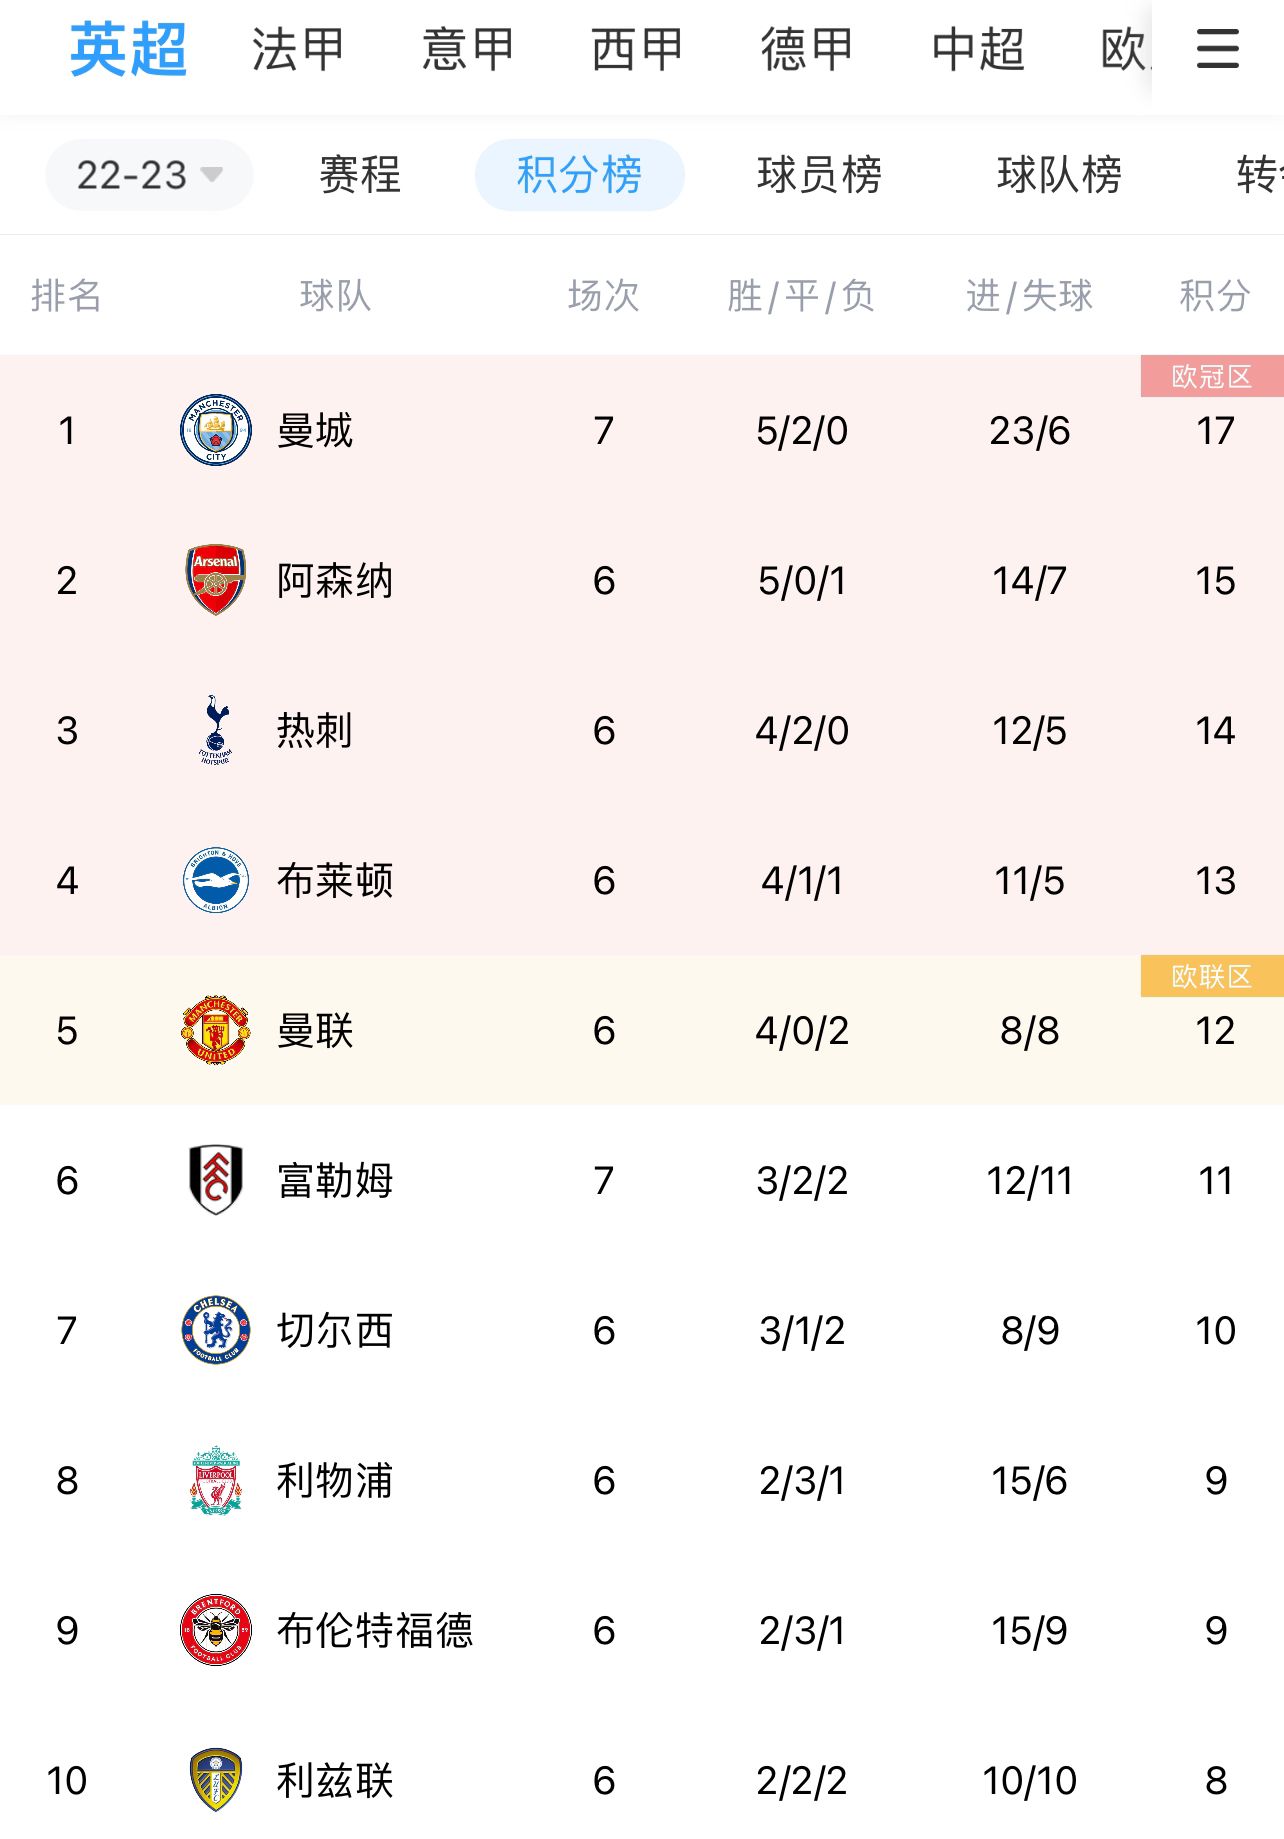Open the 赛程 schedule tab
This screenshot has width=1284, height=1839.
[360, 175]
